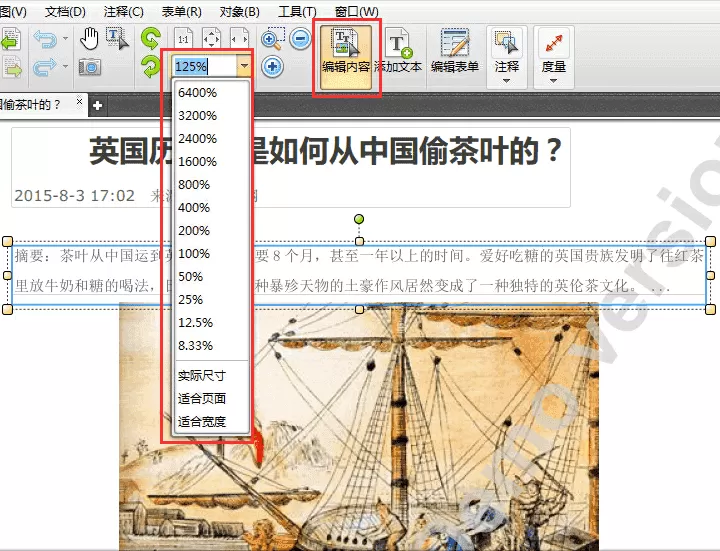Click the green rotation handle above text box
Image resolution: width=720 pixels, height=551 pixels.
360,219
